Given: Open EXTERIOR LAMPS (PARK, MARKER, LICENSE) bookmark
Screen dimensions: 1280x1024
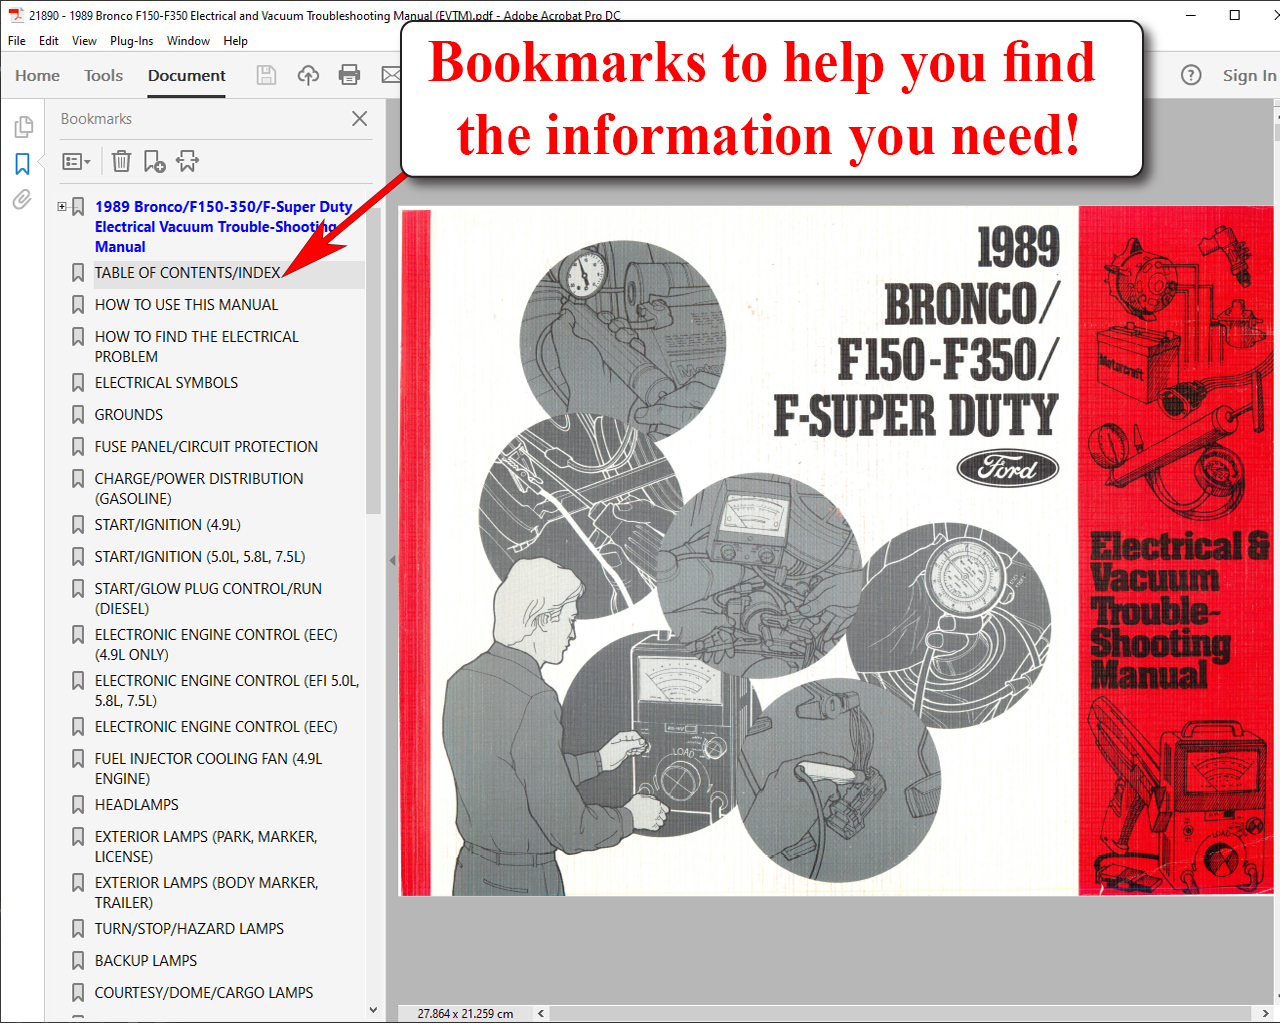Looking at the screenshot, I should 206,847.
